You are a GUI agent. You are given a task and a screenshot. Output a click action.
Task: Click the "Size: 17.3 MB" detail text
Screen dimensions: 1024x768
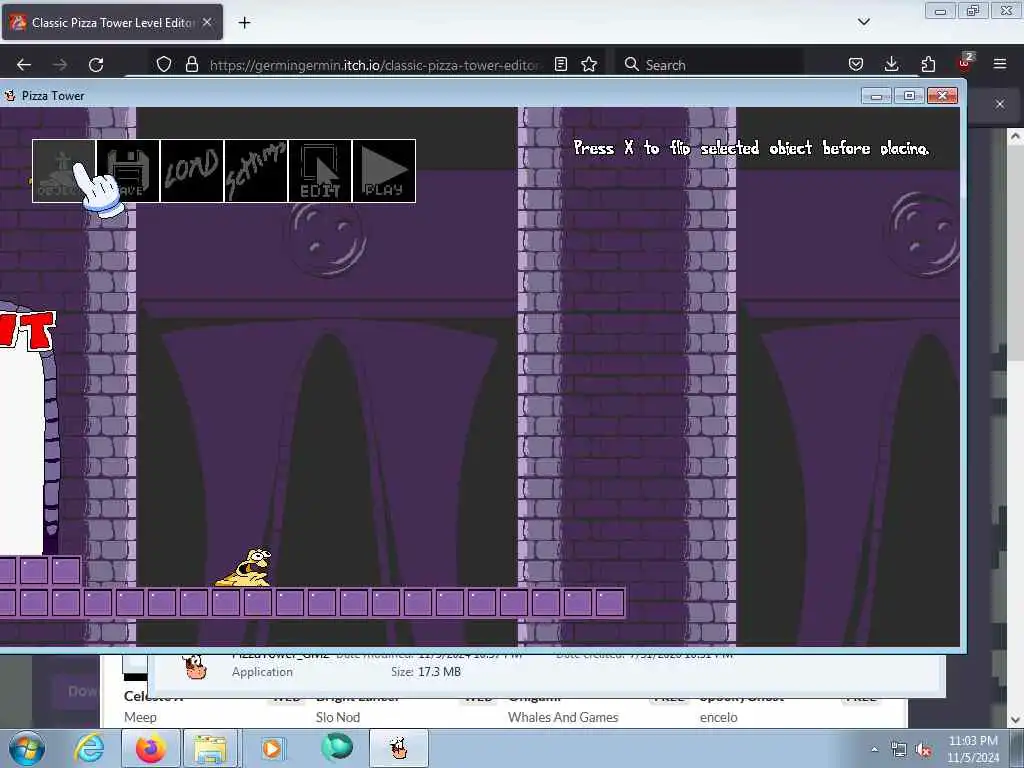tap(426, 671)
